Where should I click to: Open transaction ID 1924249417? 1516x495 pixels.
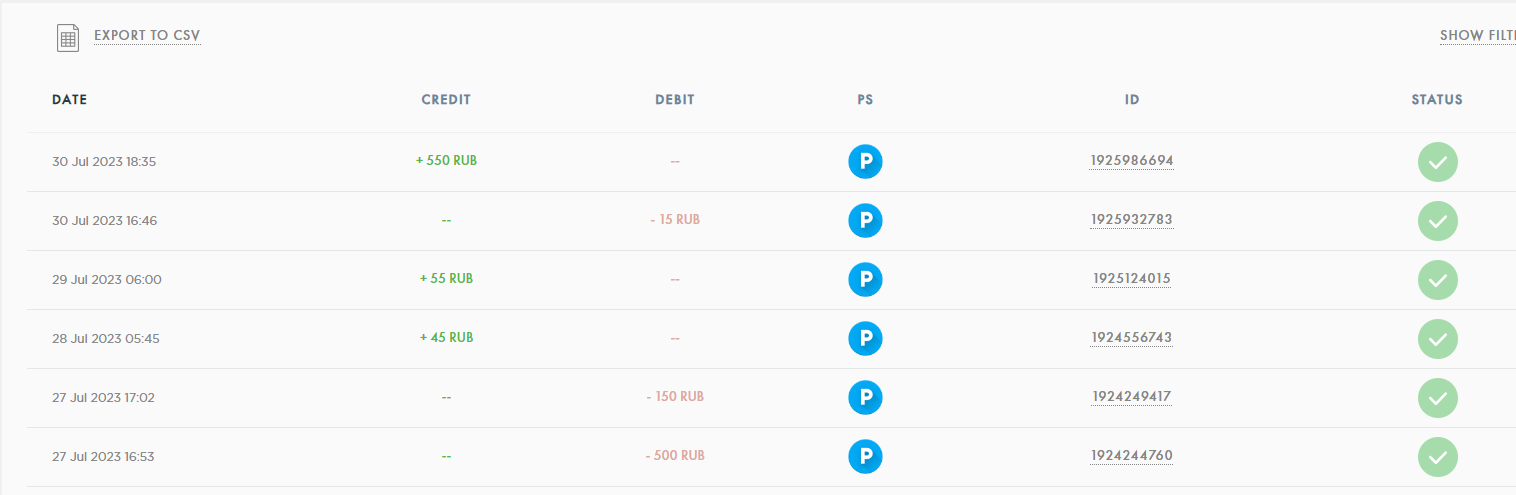pos(1132,397)
